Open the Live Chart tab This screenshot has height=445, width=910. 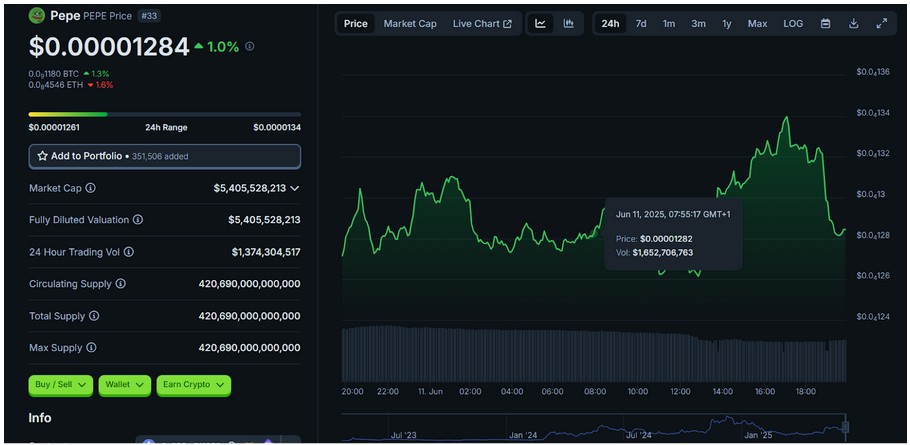[482, 24]
